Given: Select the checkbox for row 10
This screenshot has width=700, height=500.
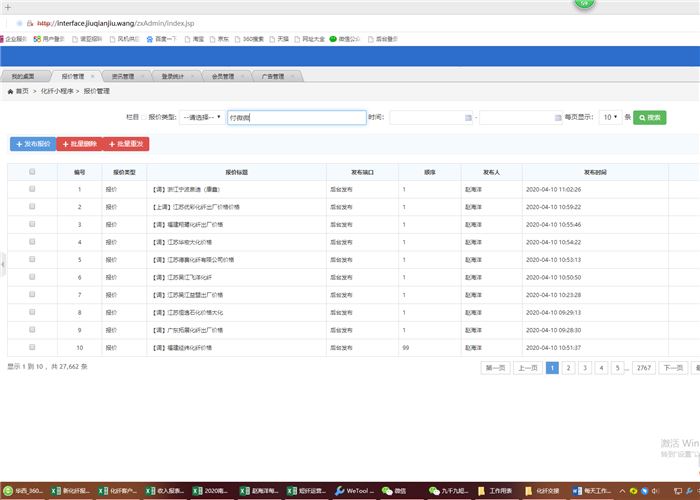Looking at the screenshot, I should [x=32, y=347].
